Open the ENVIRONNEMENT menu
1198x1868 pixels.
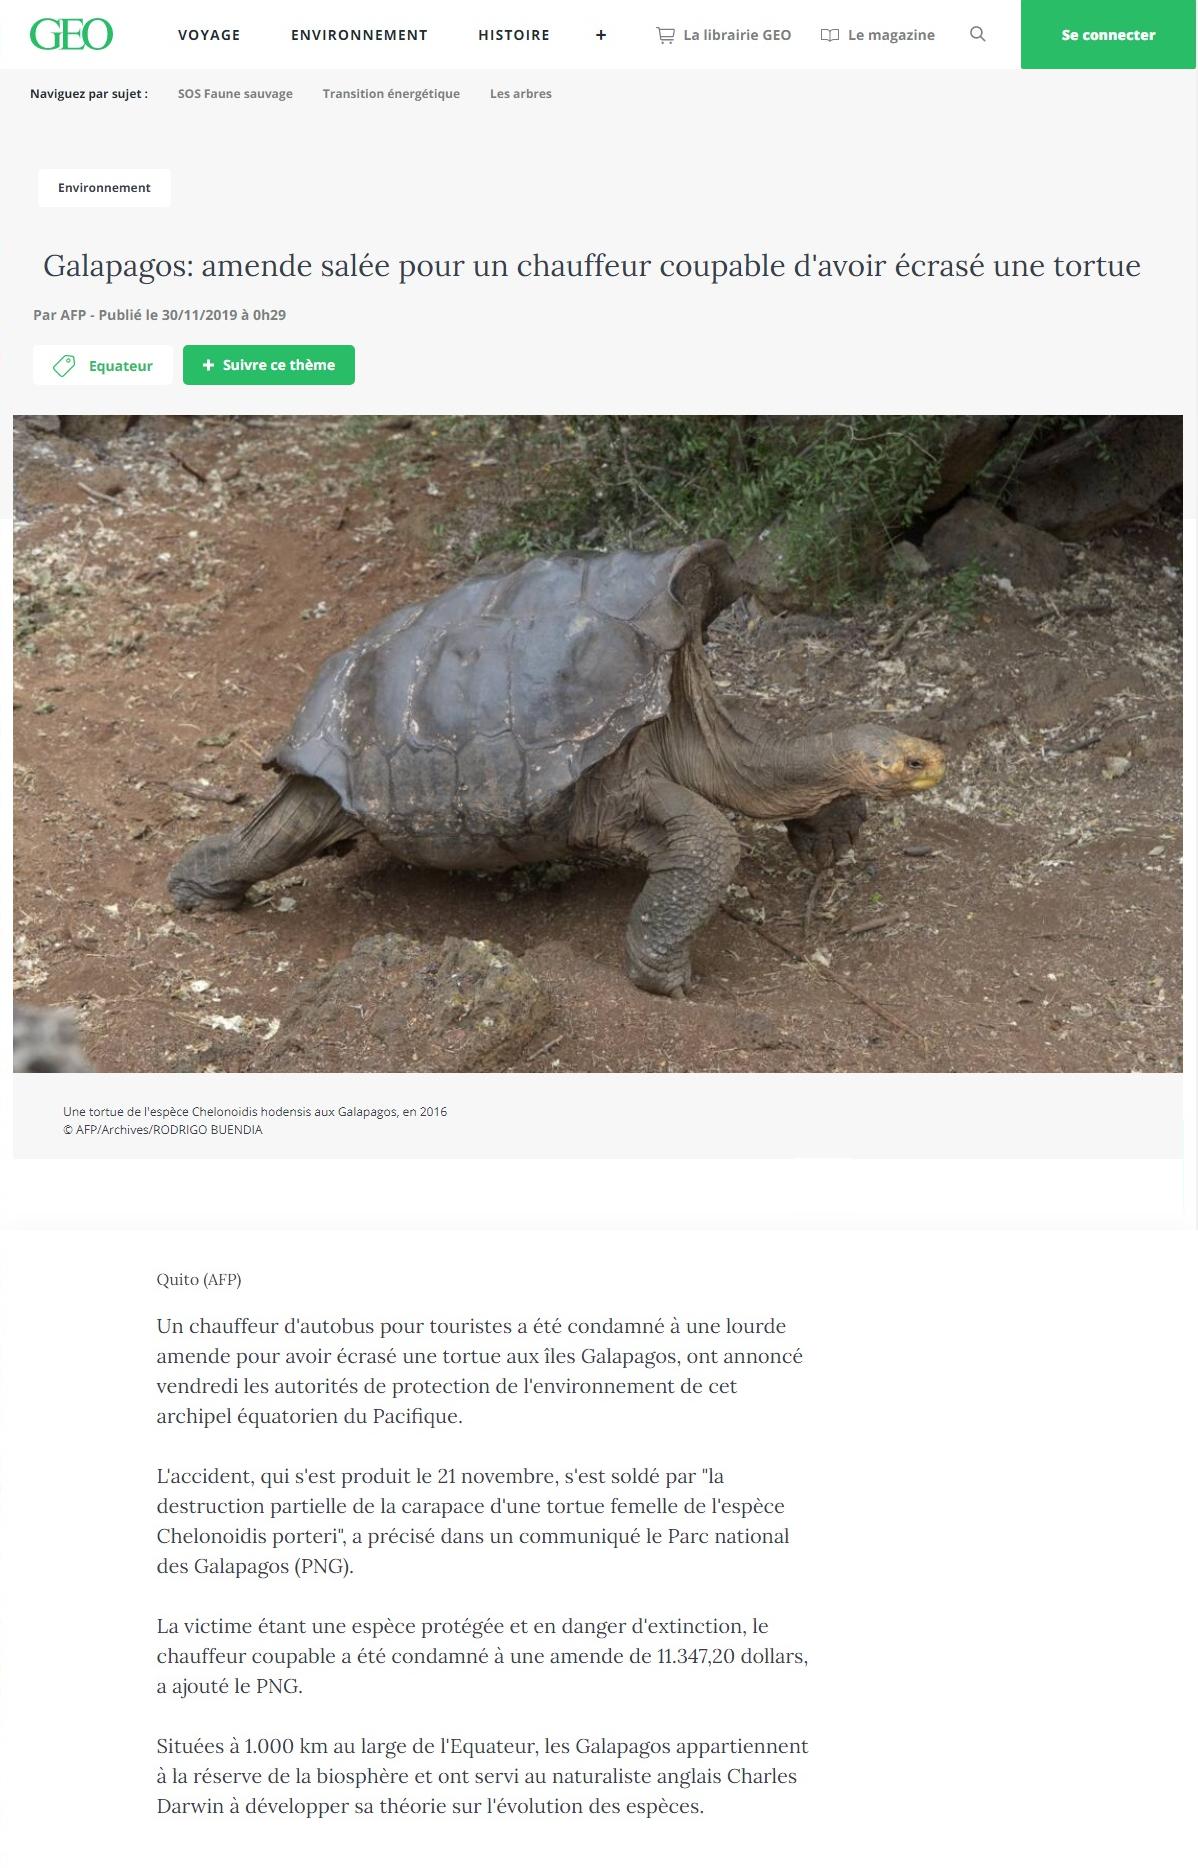coord(359,35)
